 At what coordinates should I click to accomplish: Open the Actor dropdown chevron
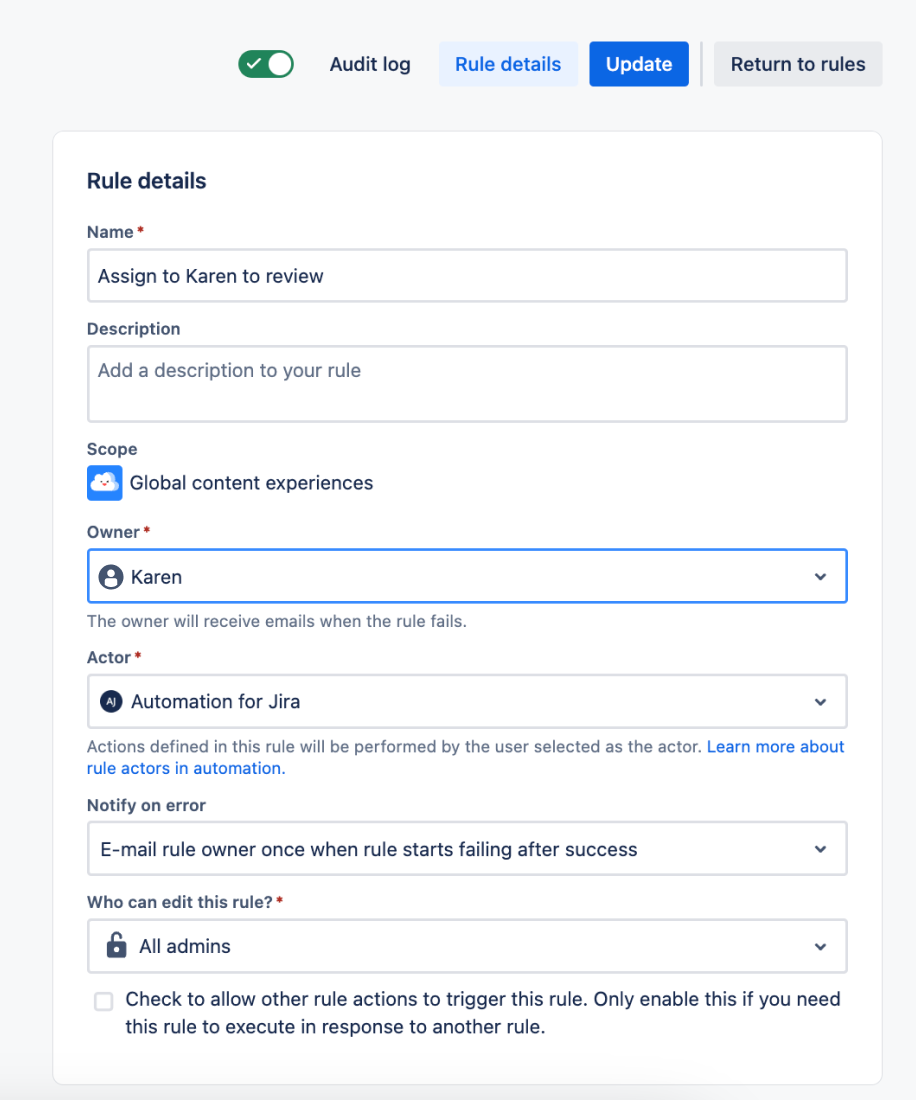click(820, 702)
